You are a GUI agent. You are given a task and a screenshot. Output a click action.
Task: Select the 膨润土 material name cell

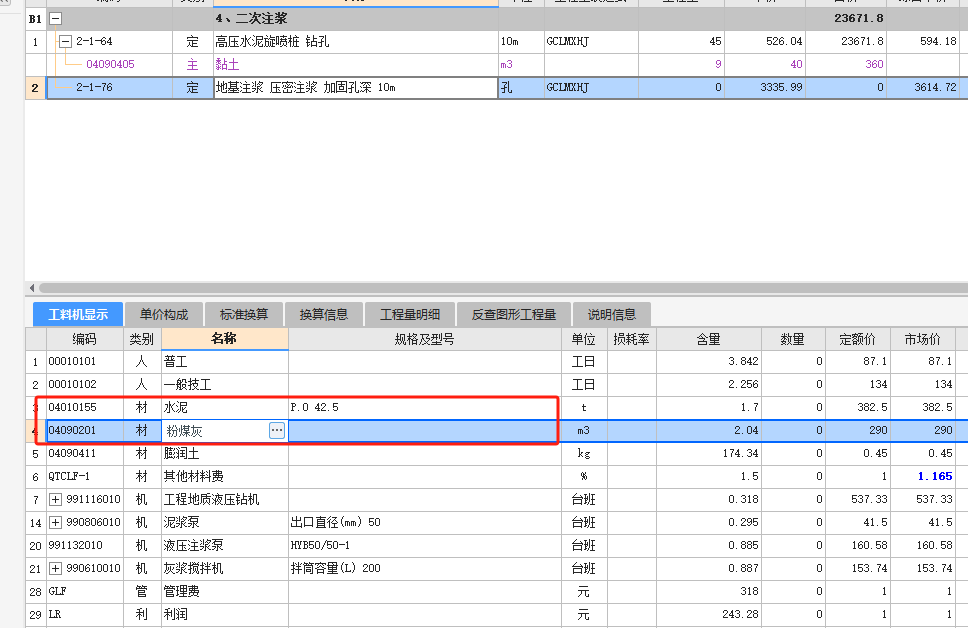[x=225, y=453]
